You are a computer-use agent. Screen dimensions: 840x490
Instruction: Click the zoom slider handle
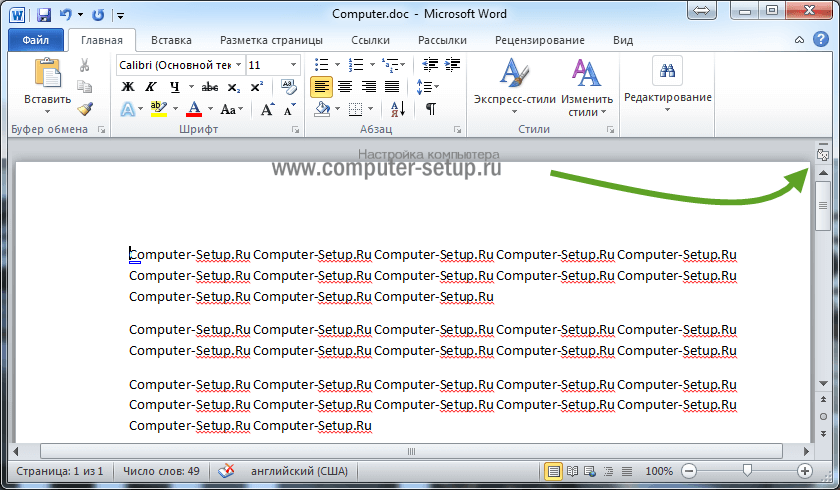[746, 471]
